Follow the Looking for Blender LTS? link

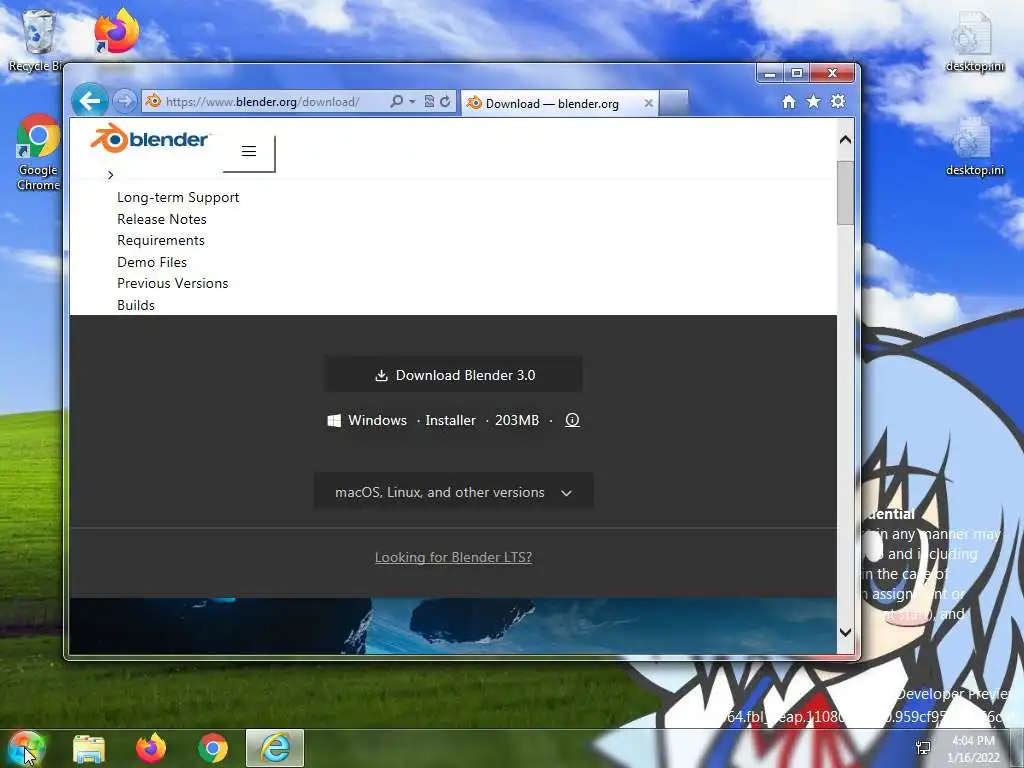pos(453,557)
